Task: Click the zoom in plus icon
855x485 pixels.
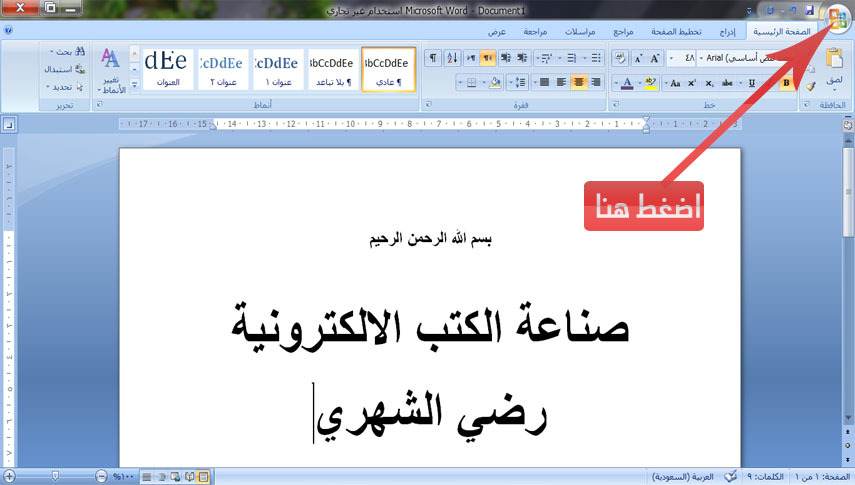Action: [9, 476]
